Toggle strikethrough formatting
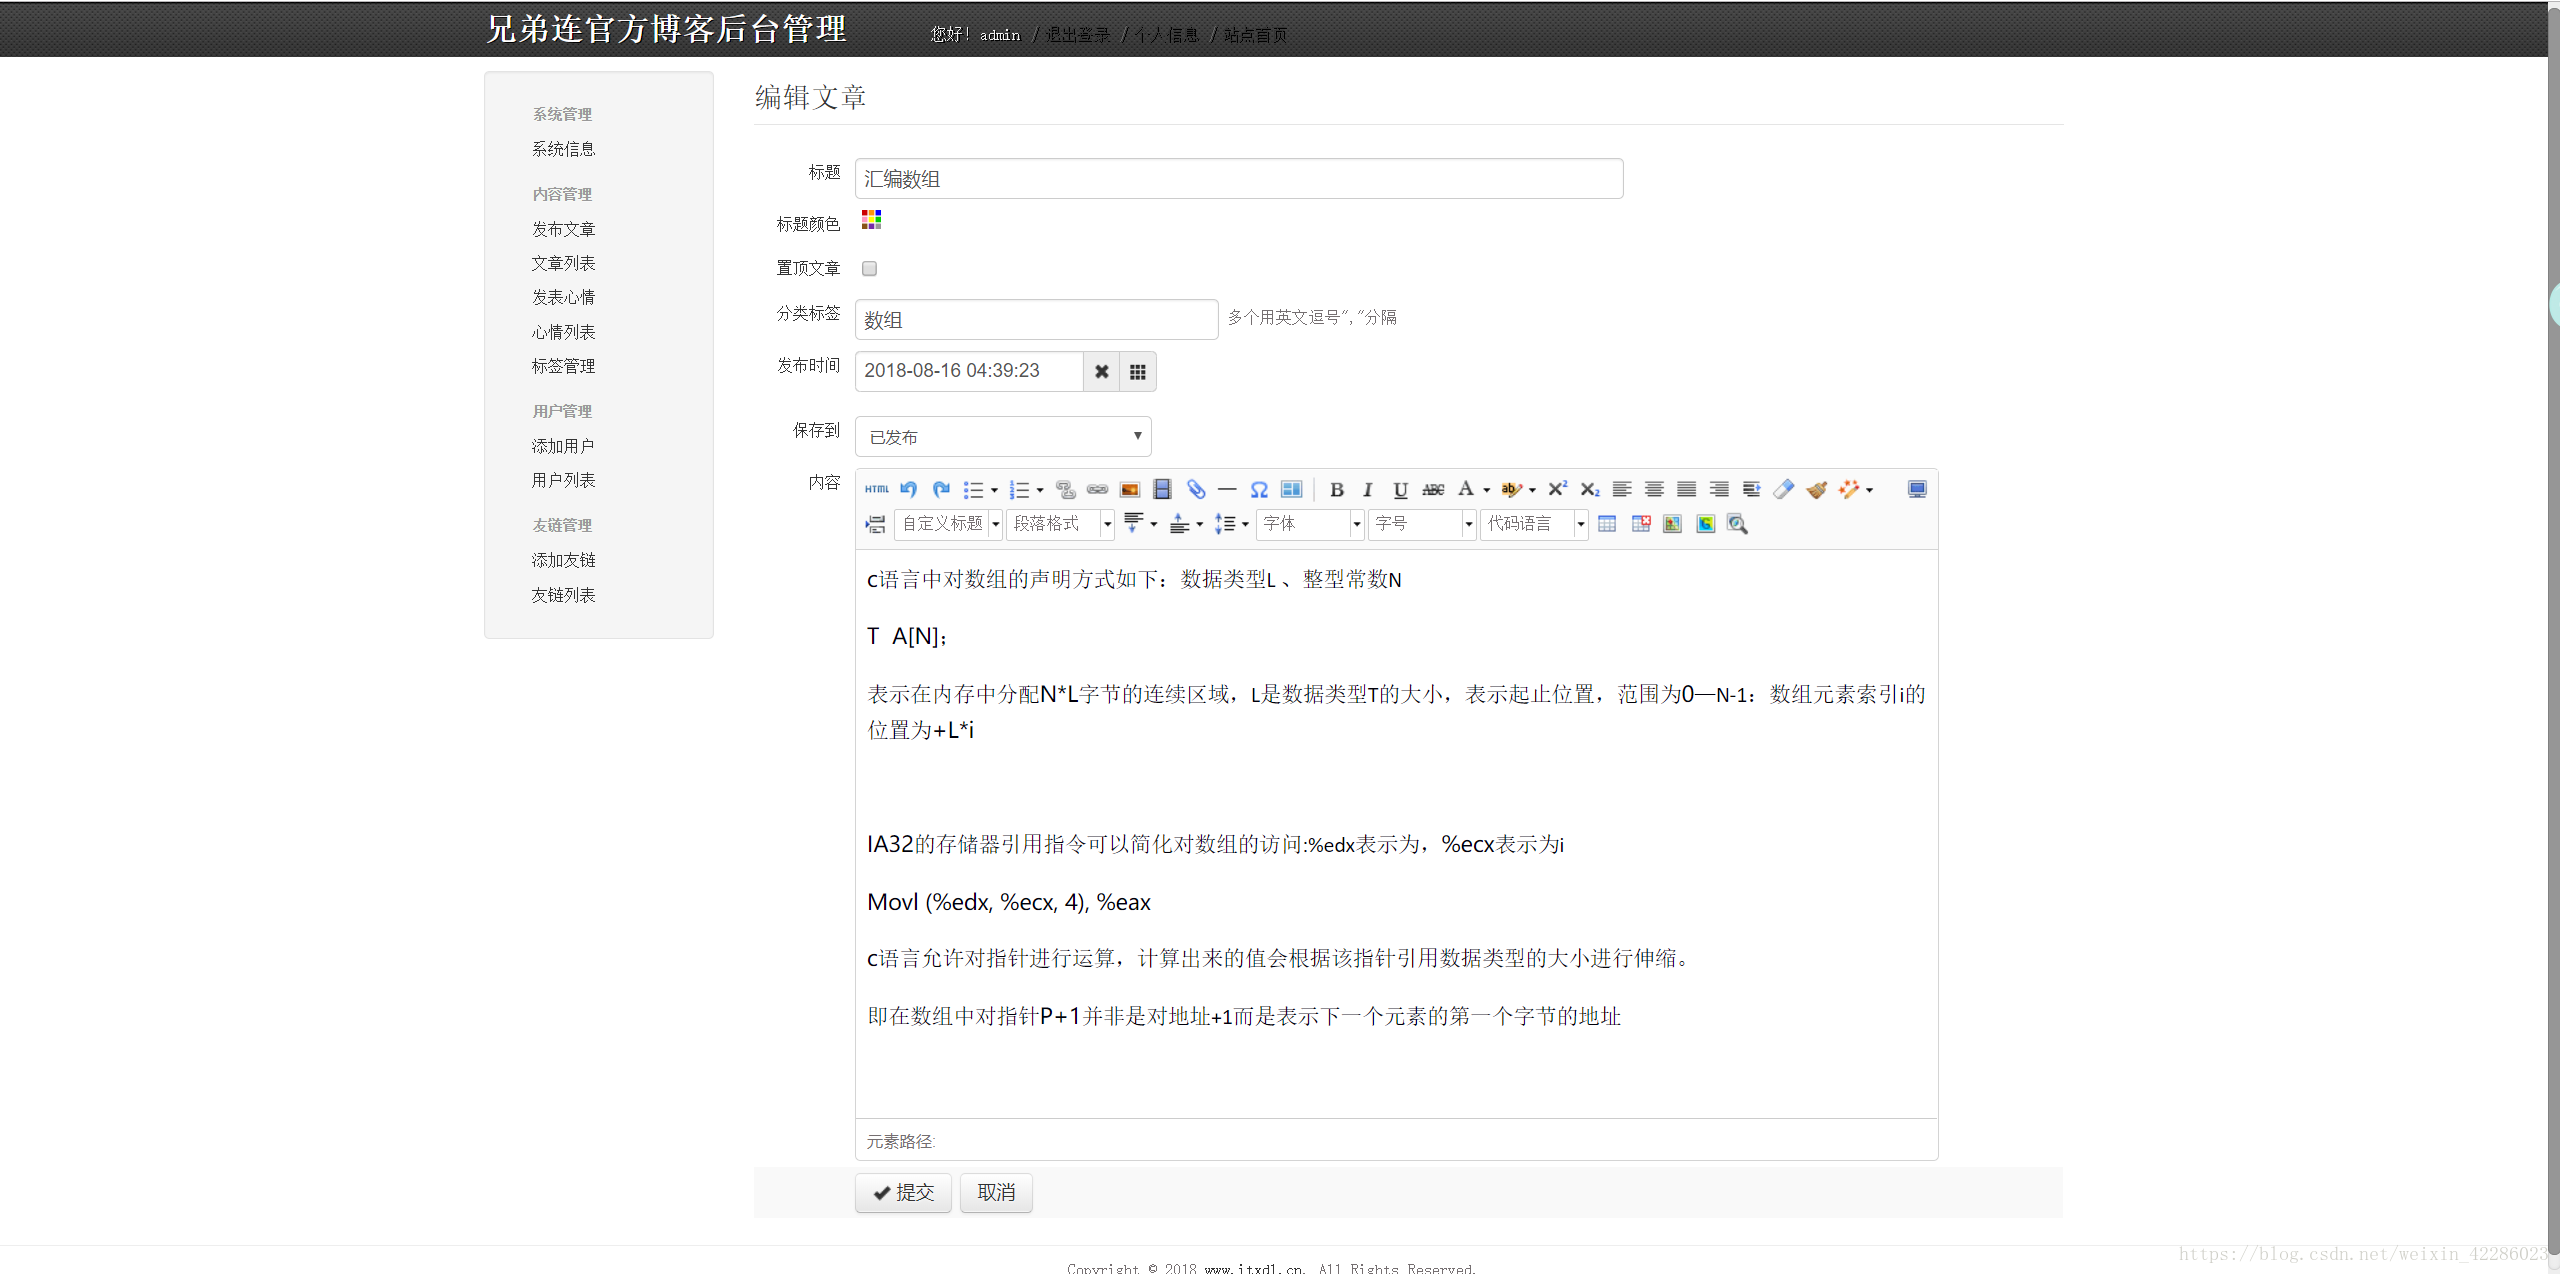The width and height of the screenshot is (2560, 1274). (1433, 489)
